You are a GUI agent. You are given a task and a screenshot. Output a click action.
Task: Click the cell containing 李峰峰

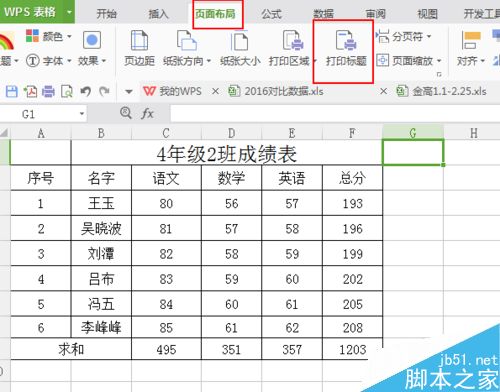pyautogui.click(x=101, y=328)
